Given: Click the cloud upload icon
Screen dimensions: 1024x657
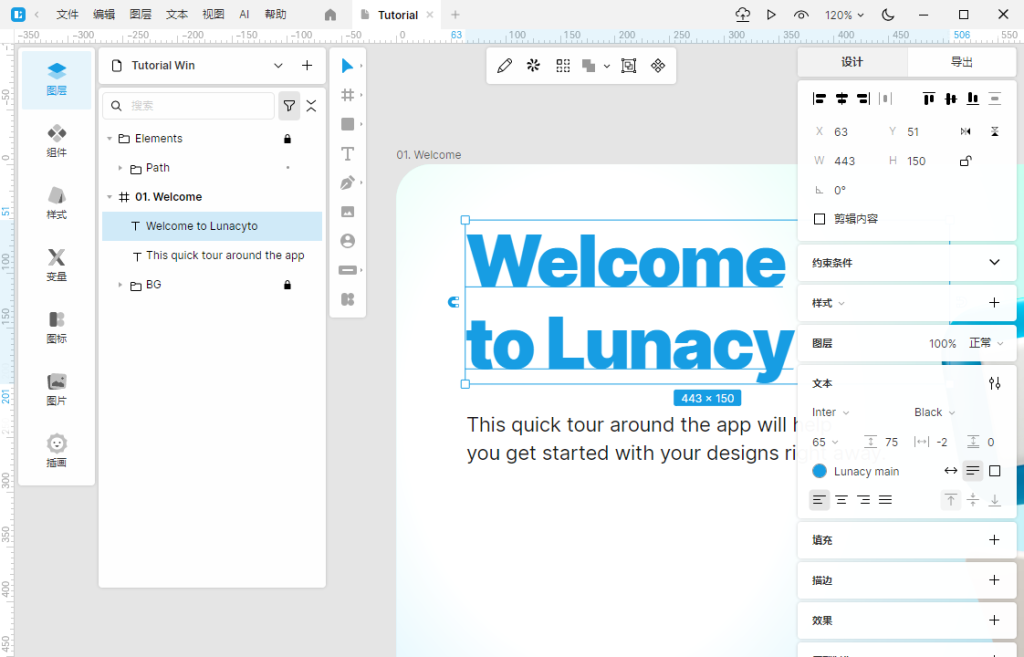Looking at the screenshot, I should pyautogui.click(x=743, y=14).
